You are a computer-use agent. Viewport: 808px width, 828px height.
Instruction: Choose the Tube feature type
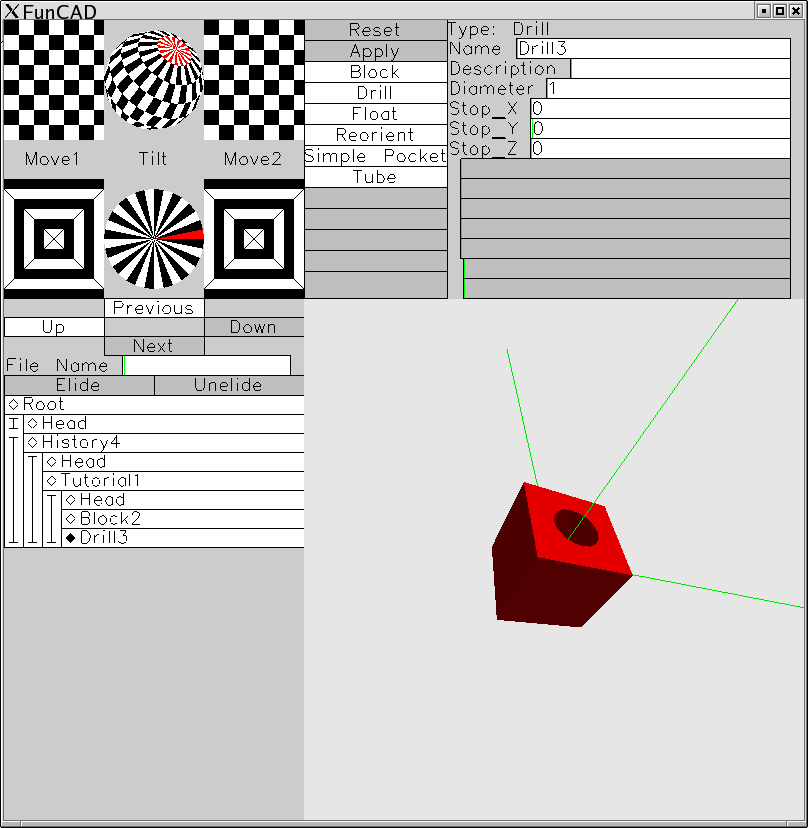click(x=376, y=177)
